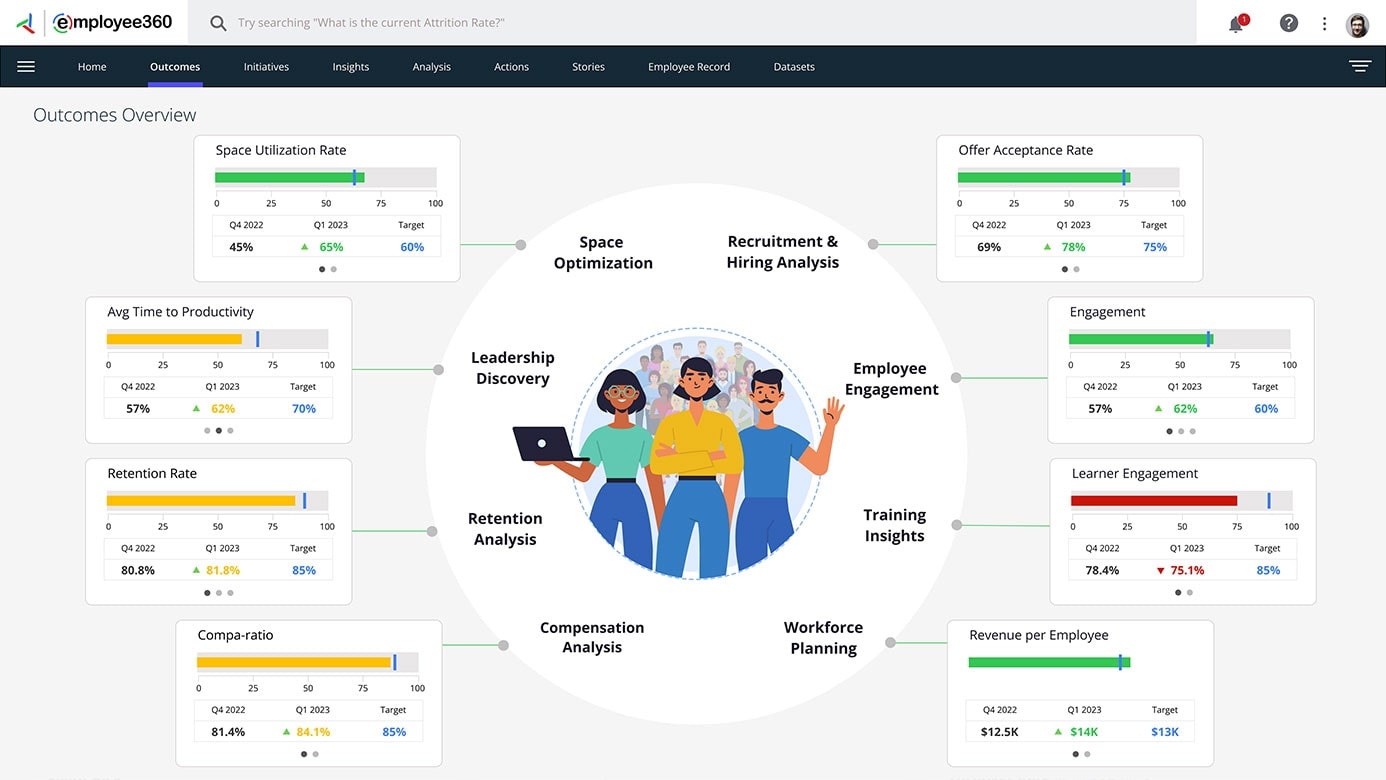
Task: Click the filter icon below the avatar
Action: coord(1360,64)
